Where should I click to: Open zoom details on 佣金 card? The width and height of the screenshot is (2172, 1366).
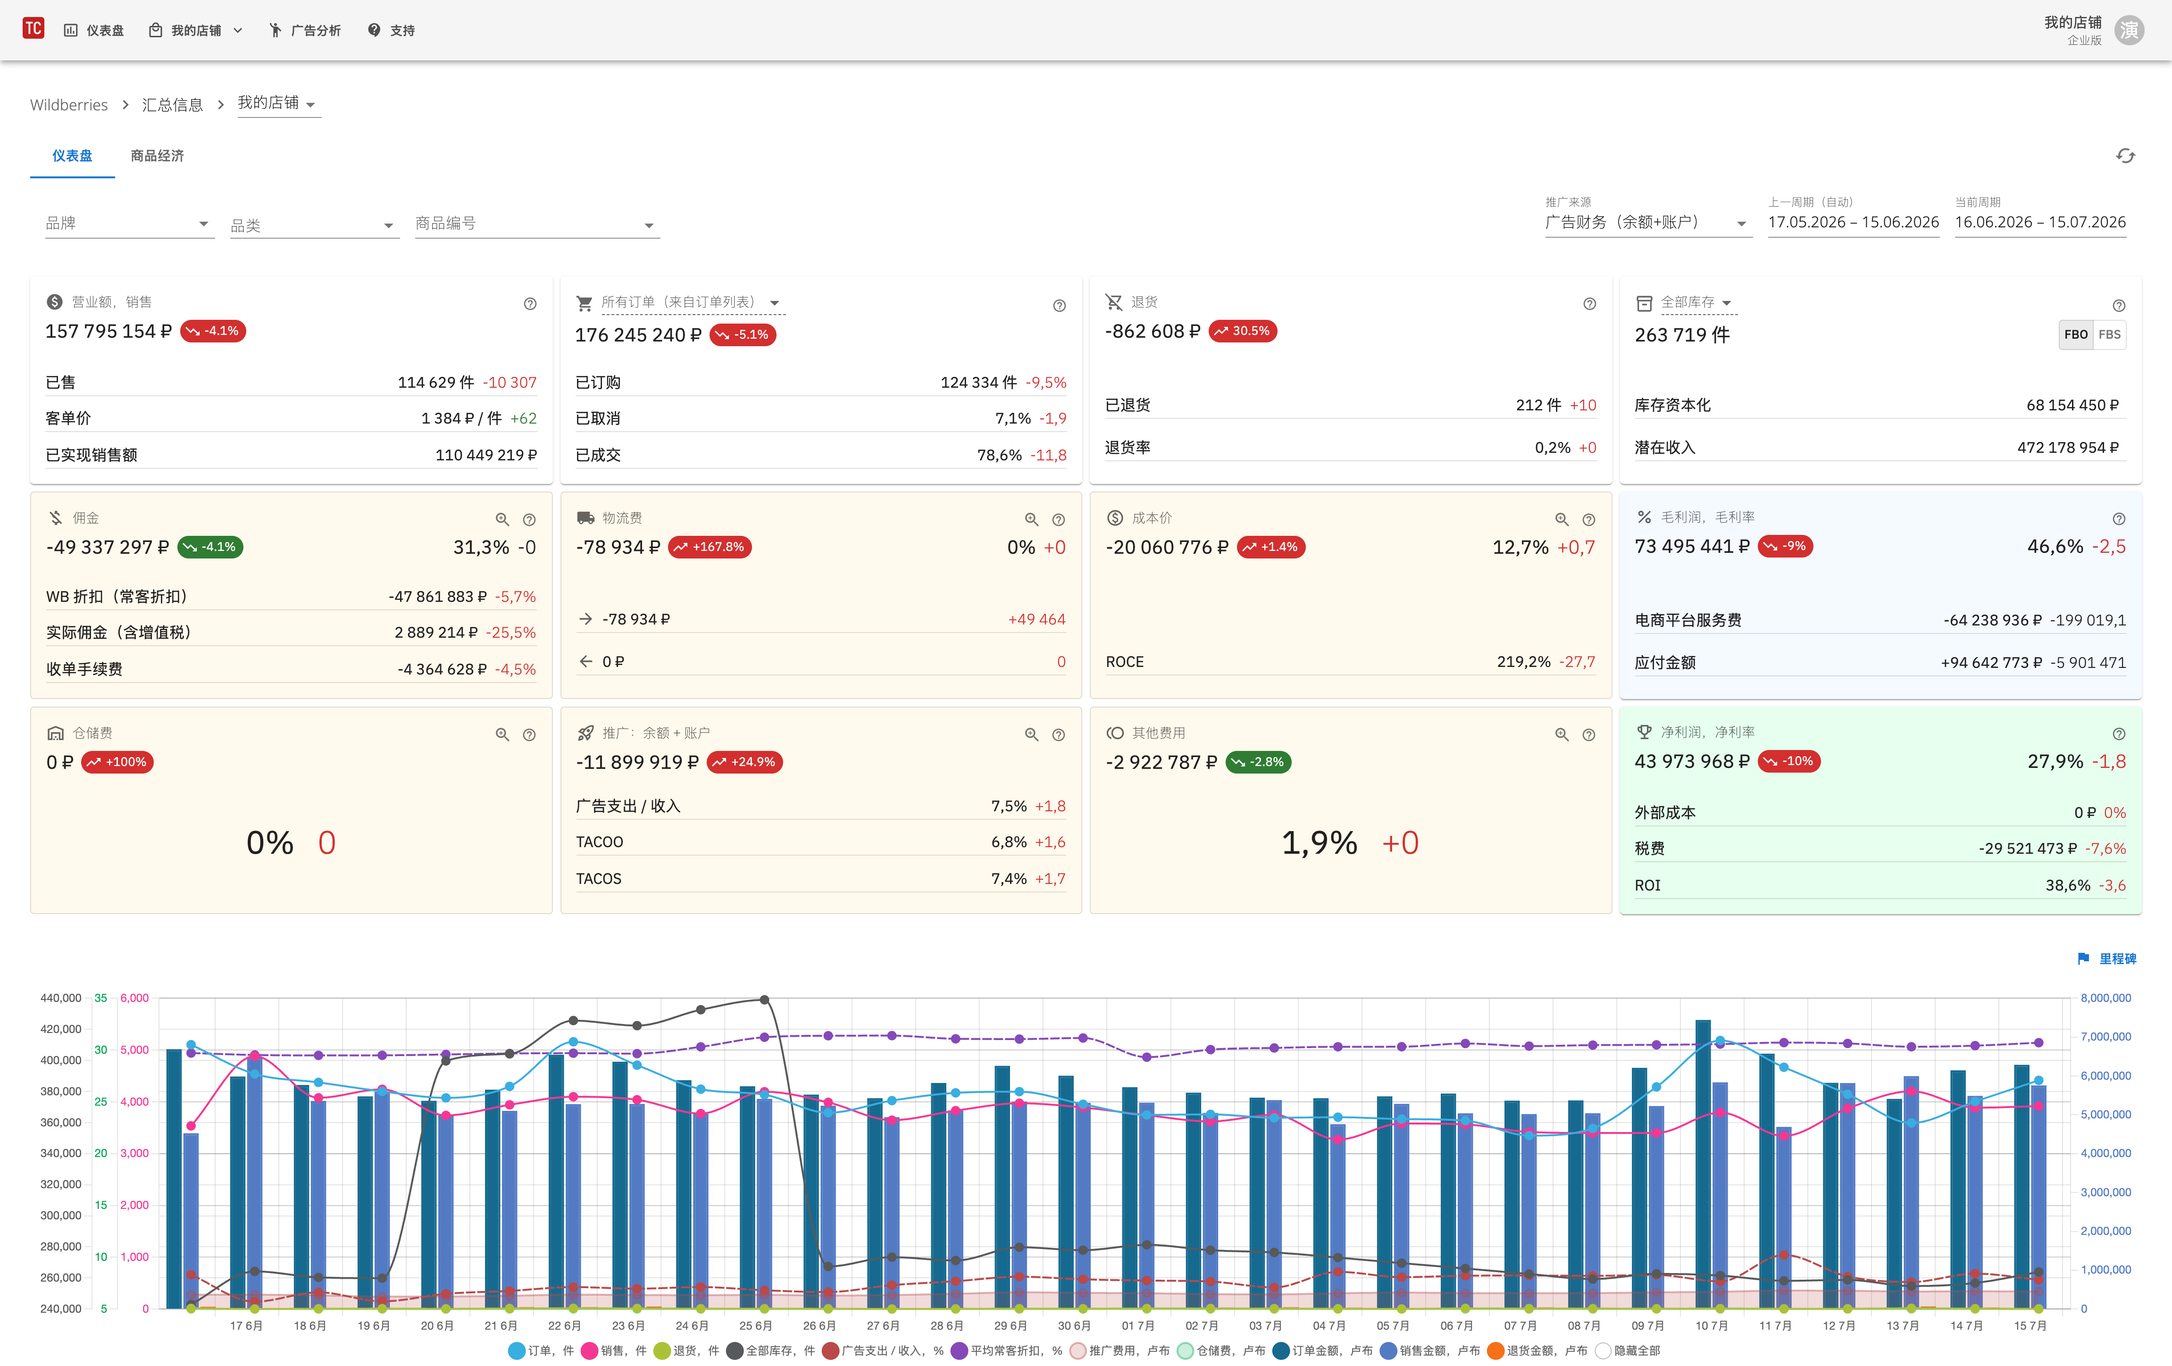pos(502,519)
